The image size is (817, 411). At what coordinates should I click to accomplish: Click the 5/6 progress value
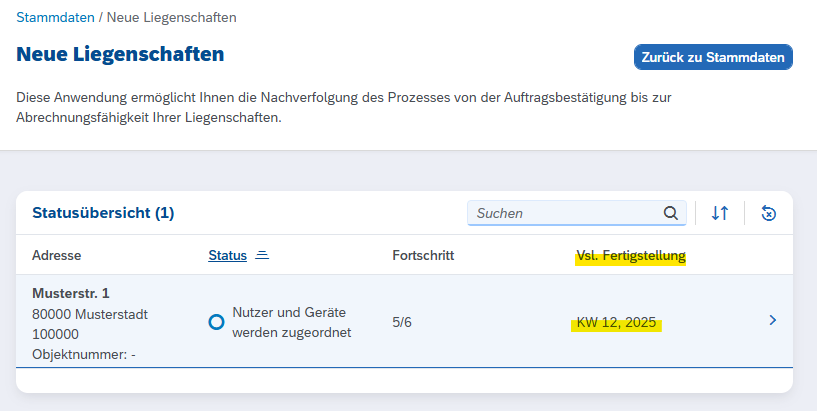pyautogui.click(x=402, y=322)
